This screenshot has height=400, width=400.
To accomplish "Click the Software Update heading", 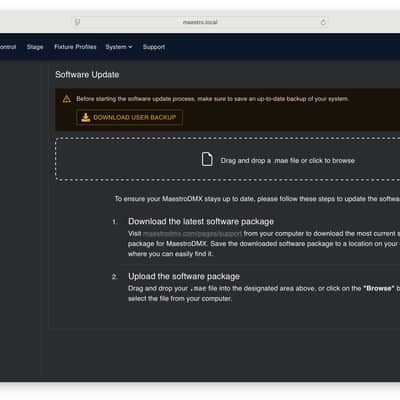I will pyautogui.click(x=87, y=75).
